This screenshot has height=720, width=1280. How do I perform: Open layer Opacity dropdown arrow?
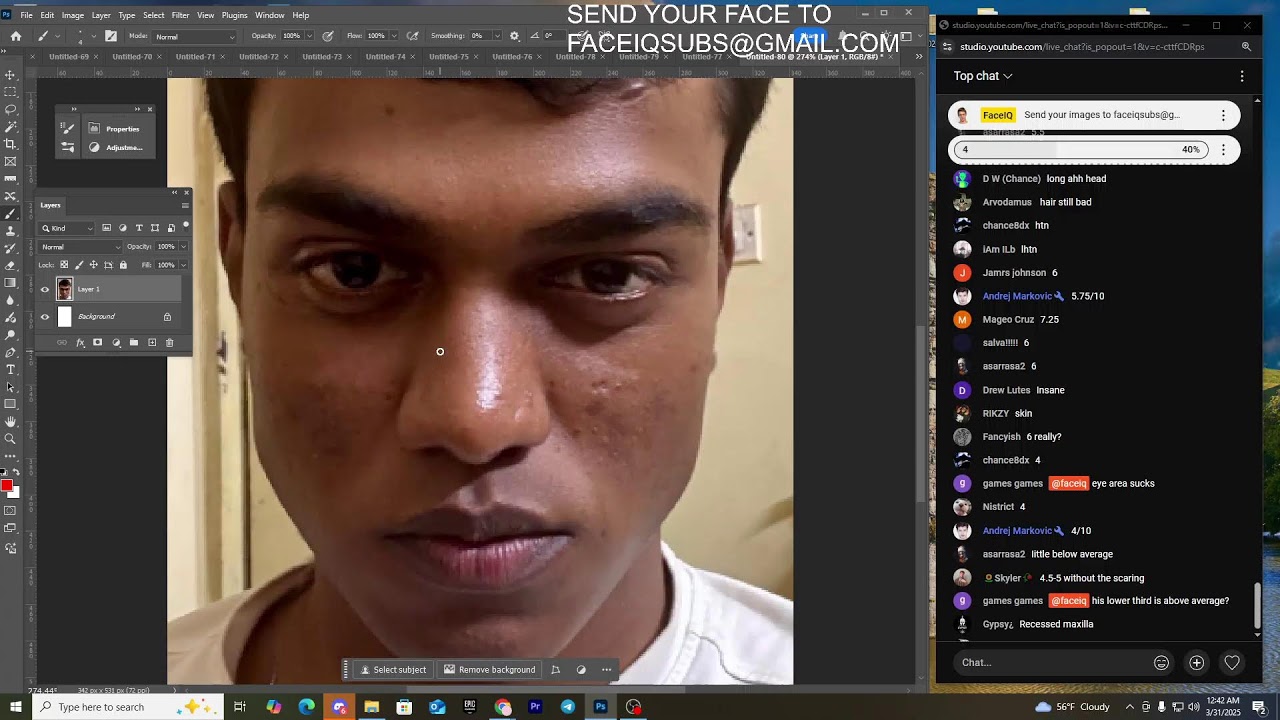coord(183,247)
